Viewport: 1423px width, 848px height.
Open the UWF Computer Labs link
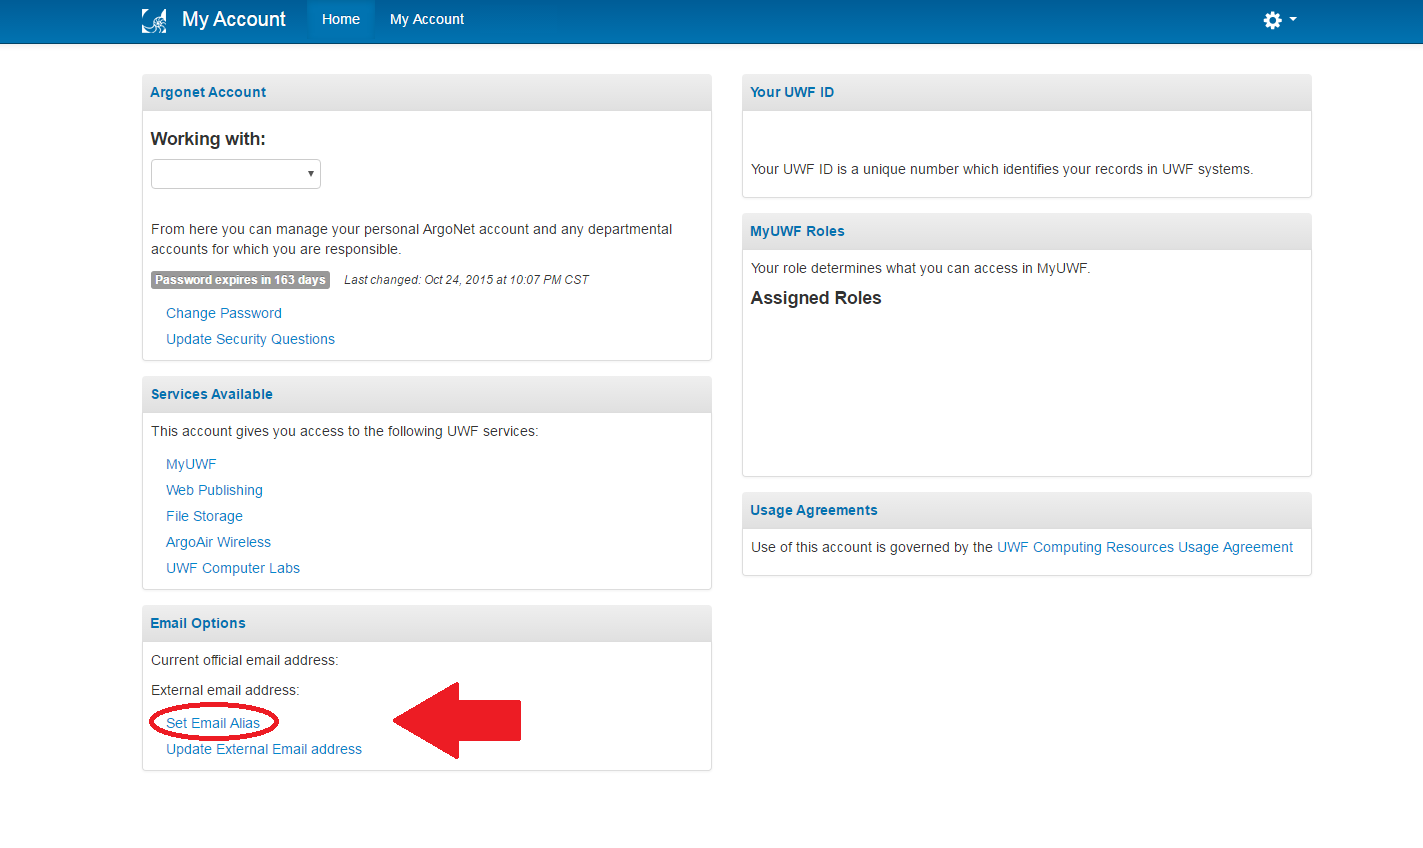pyautogui.click(x=233, y=568)
